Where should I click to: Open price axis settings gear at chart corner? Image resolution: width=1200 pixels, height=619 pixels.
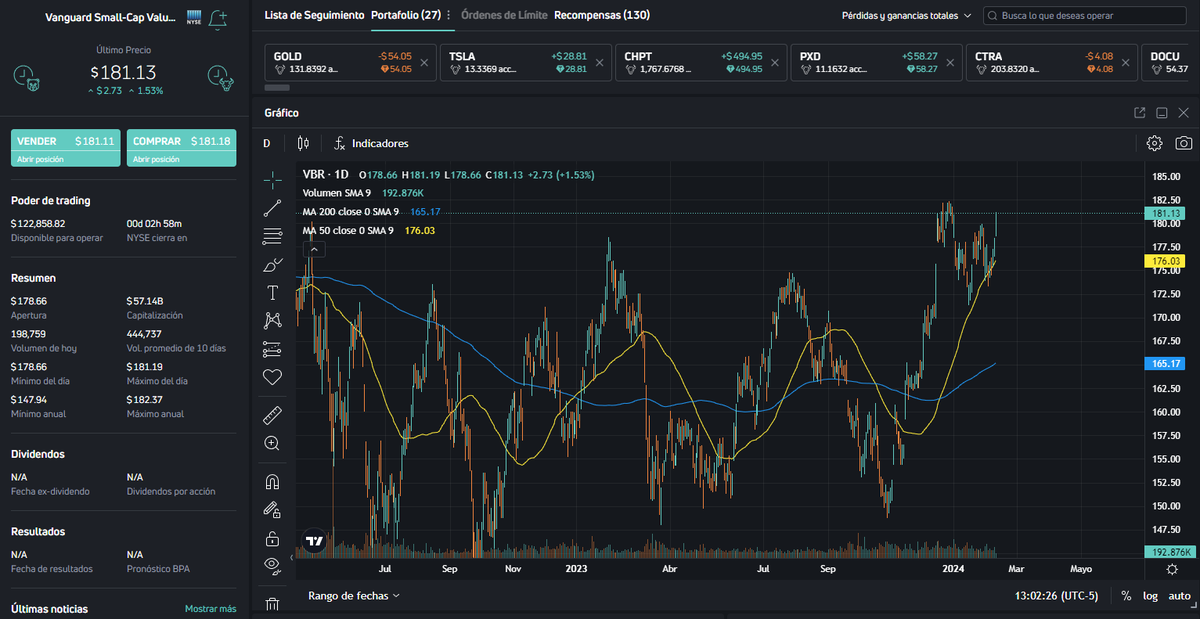pos(1172,568)
